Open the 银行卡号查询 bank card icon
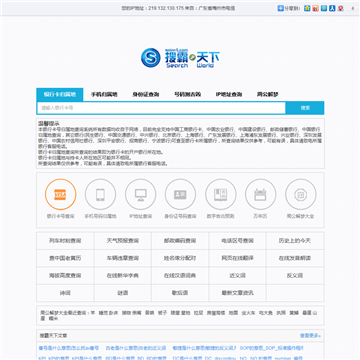 60,194
